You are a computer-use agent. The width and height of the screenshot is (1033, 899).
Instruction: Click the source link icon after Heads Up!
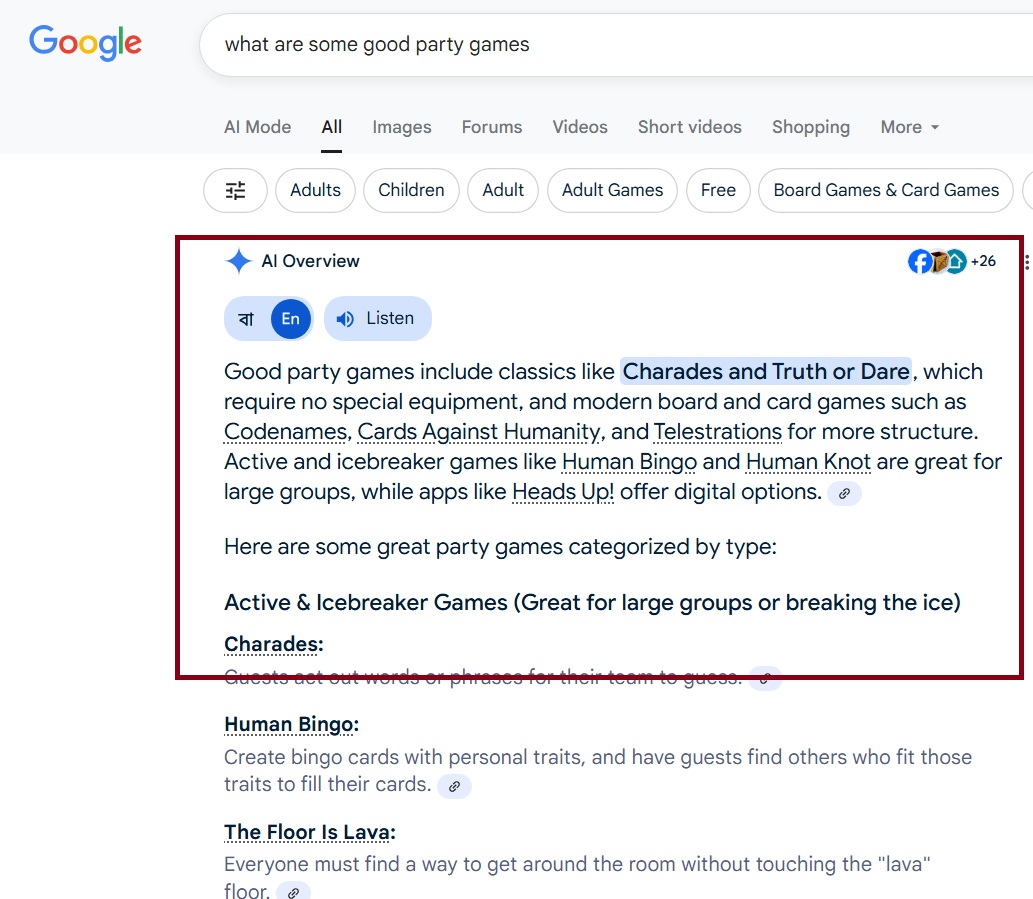pos(844,493)
